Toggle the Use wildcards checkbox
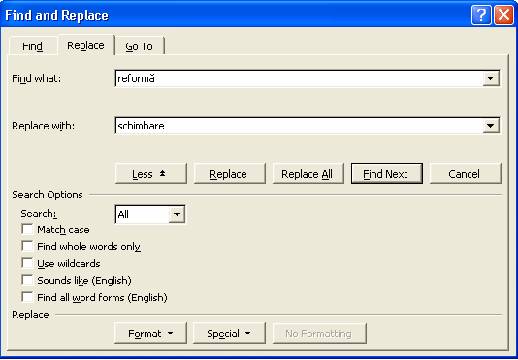The image size is (518, 360). coord(27,263)
